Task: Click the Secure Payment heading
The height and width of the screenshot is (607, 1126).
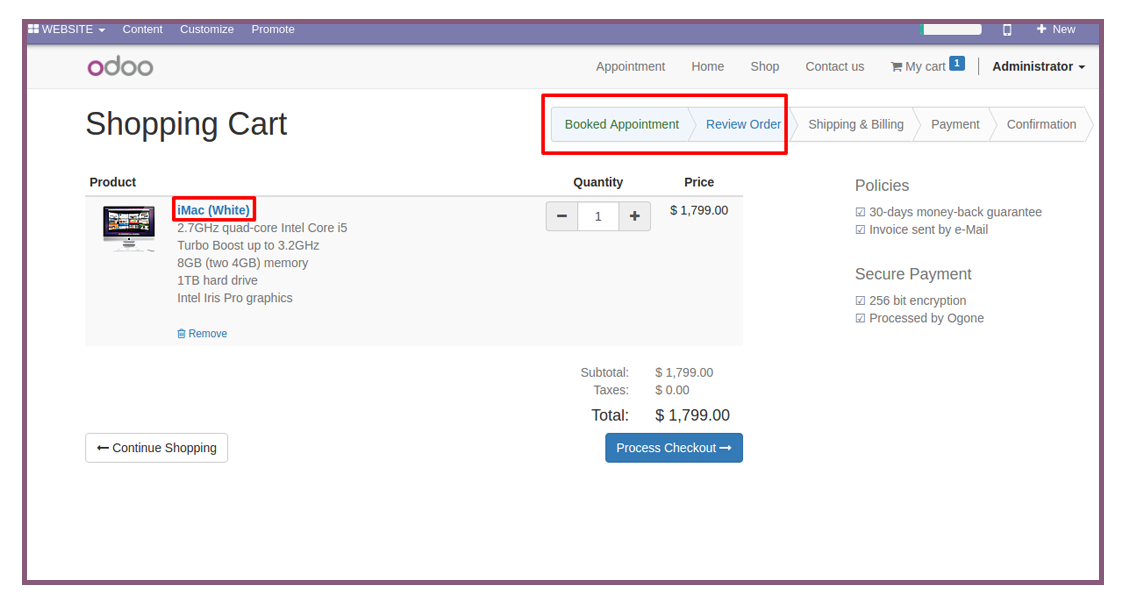Action: (913, 274)
